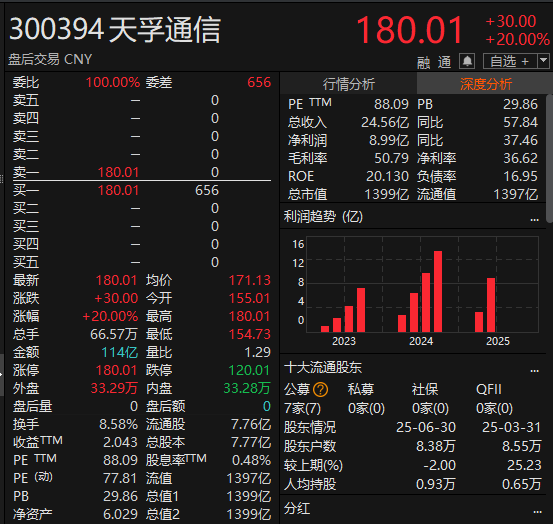Click the tallest 2024 profit bar
The width and height of the screenshot is (553, 524).
click(438, 291)
